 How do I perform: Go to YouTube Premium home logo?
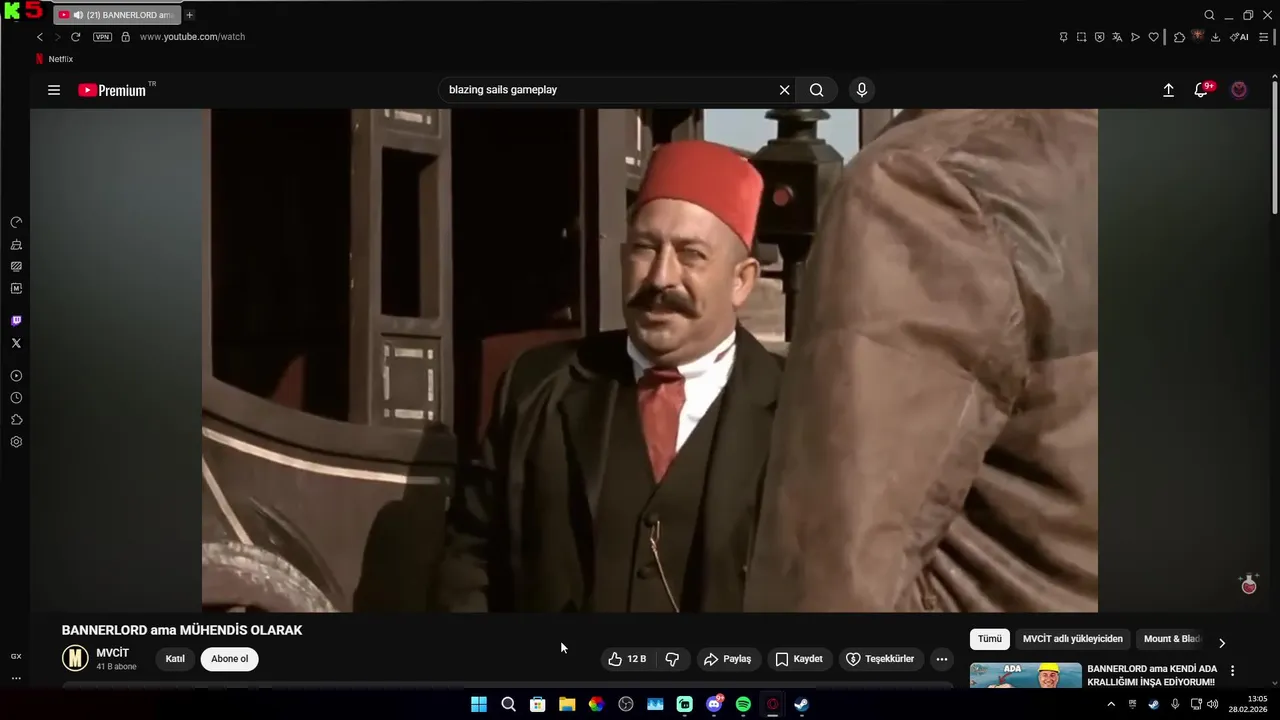(x=113, y=90)
